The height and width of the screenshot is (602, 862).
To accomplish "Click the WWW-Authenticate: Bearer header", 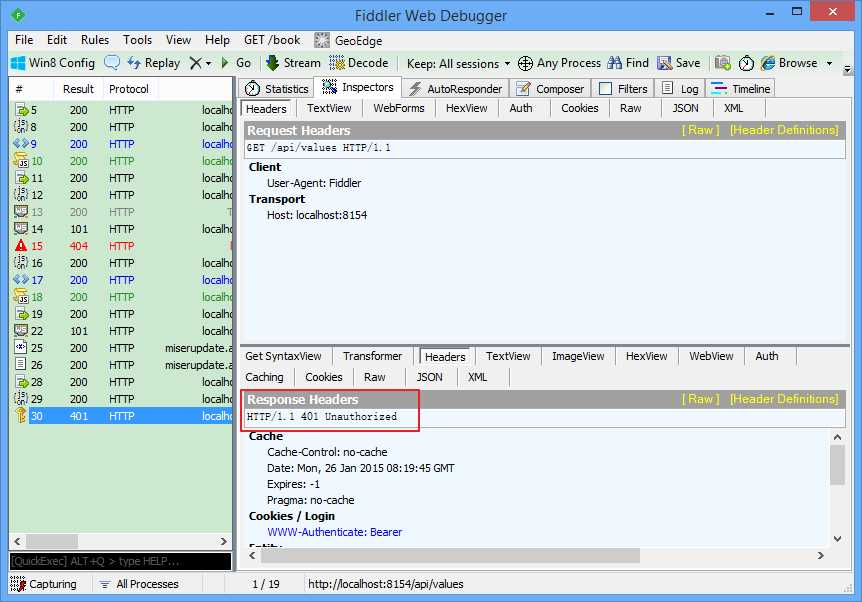I will [x=334, y=532].
